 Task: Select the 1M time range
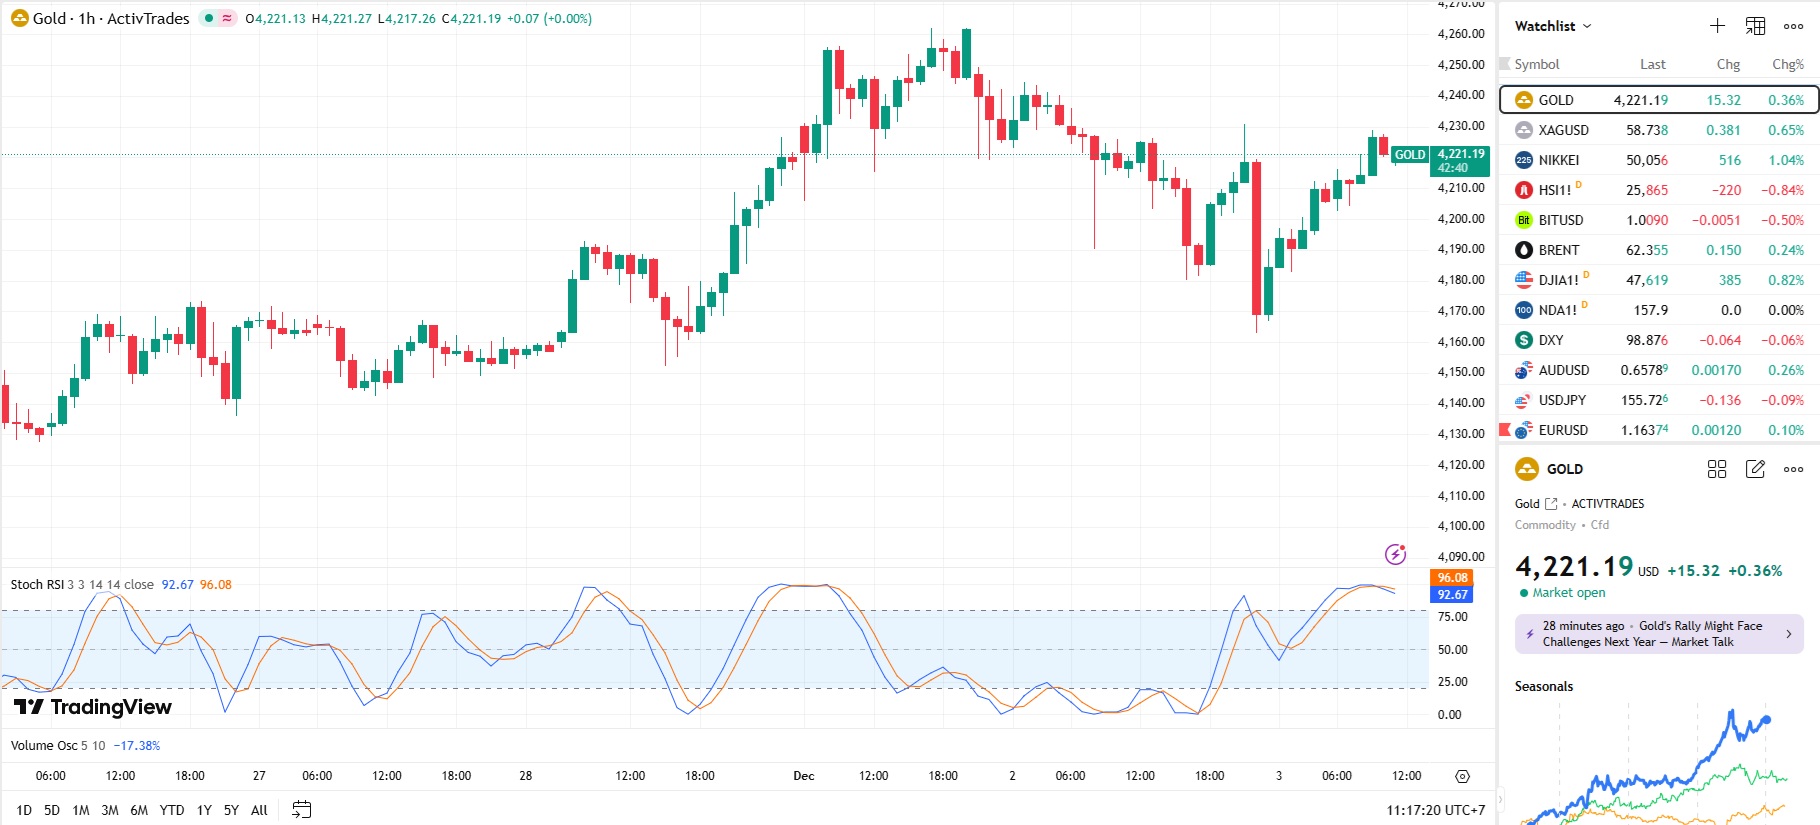(x=81, y=810)
